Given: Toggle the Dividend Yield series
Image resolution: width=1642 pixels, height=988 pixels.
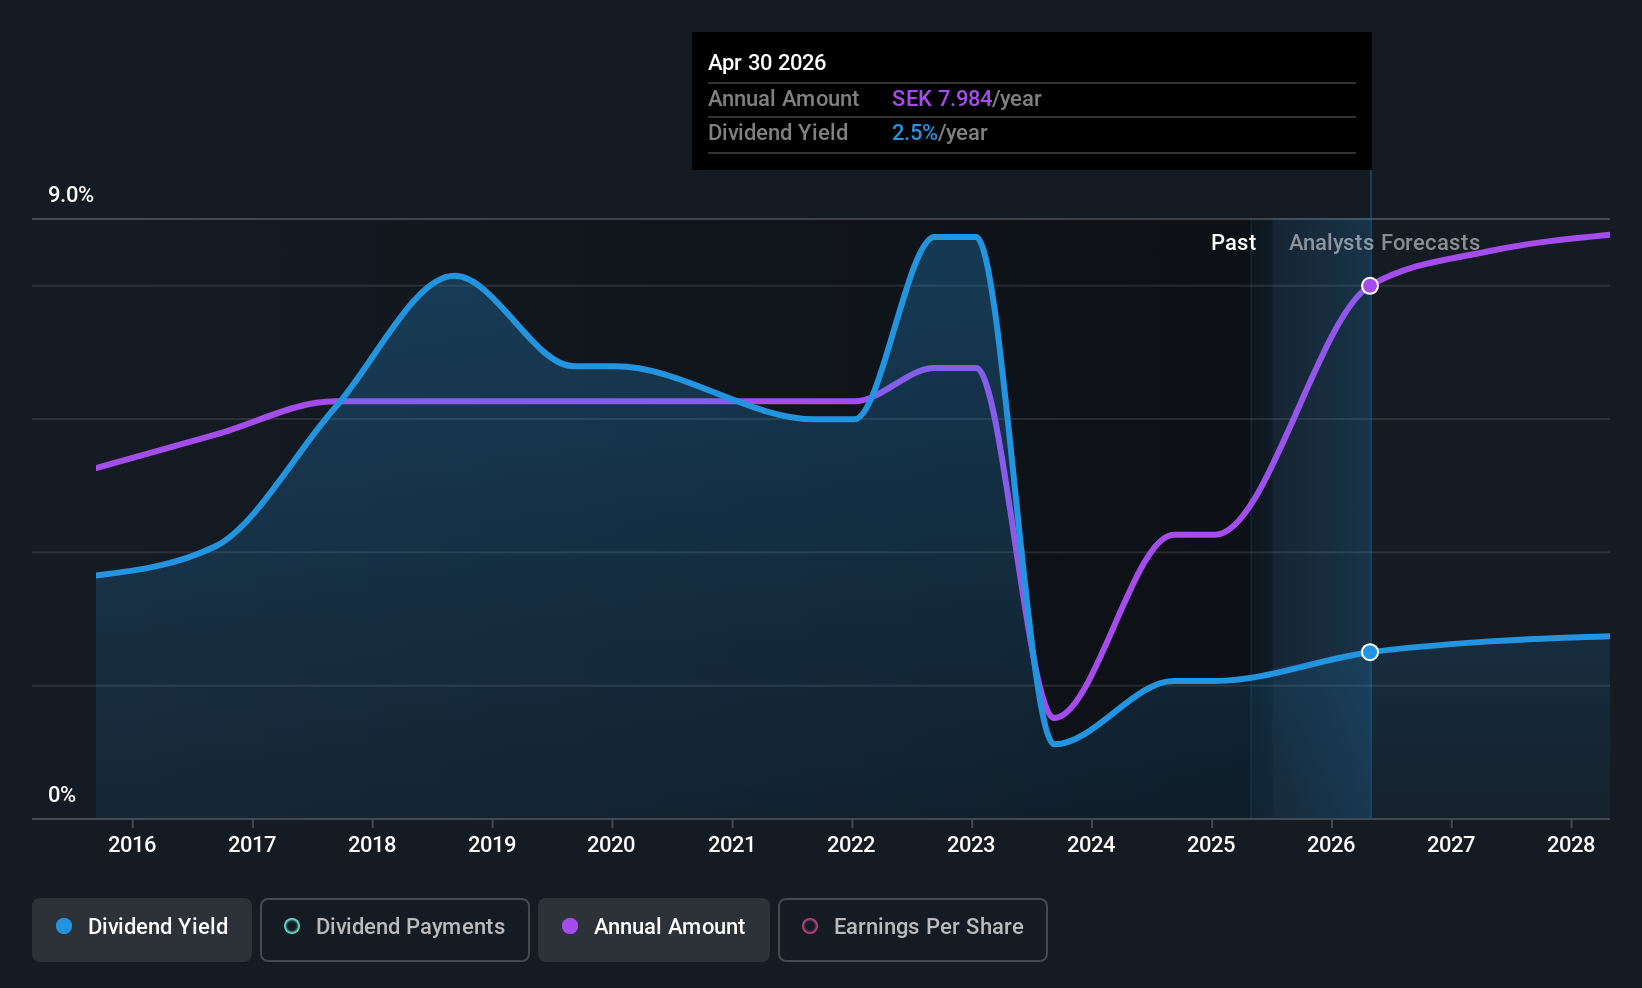Looking at the screenshot, I should click(x=142, y=929).
